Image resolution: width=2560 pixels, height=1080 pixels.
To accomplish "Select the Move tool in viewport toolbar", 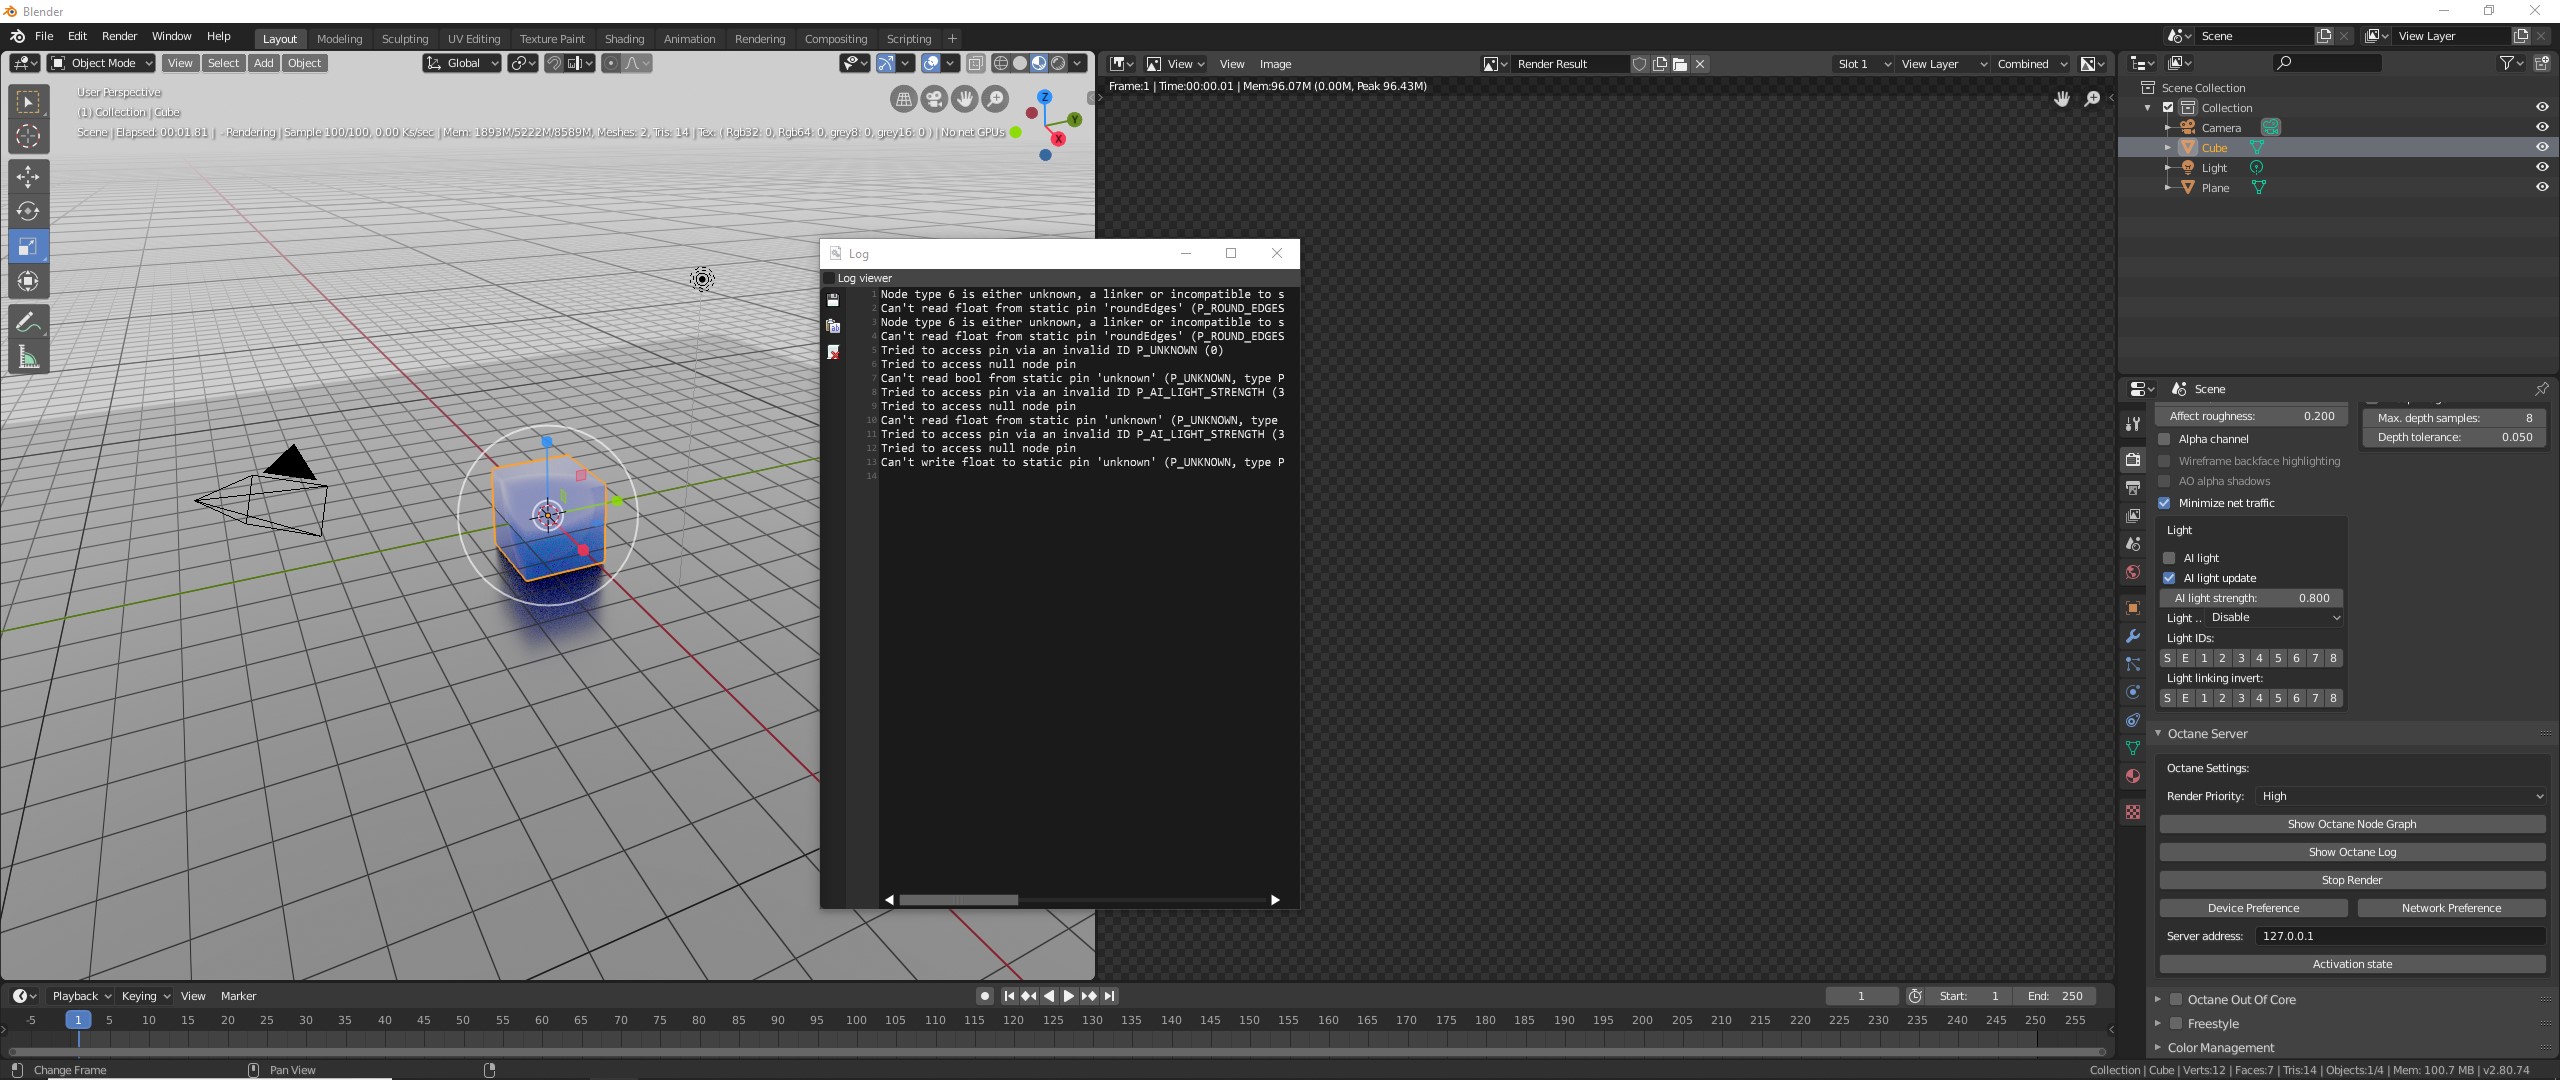I will pos(28,176).
